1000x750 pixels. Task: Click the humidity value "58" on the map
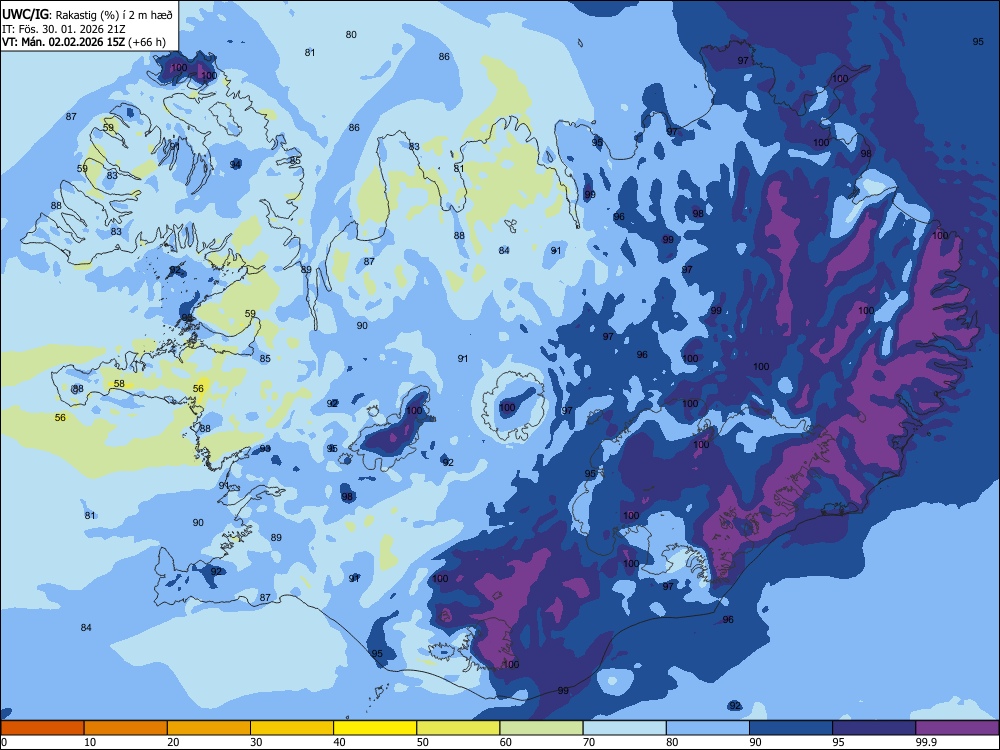[119, 384]
